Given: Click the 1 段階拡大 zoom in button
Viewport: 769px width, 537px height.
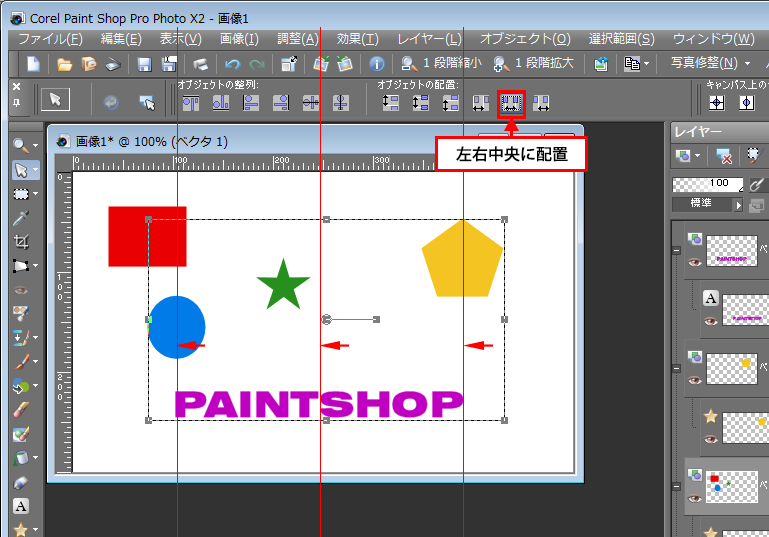Looking at the screenshot, I should click(533, 63).
